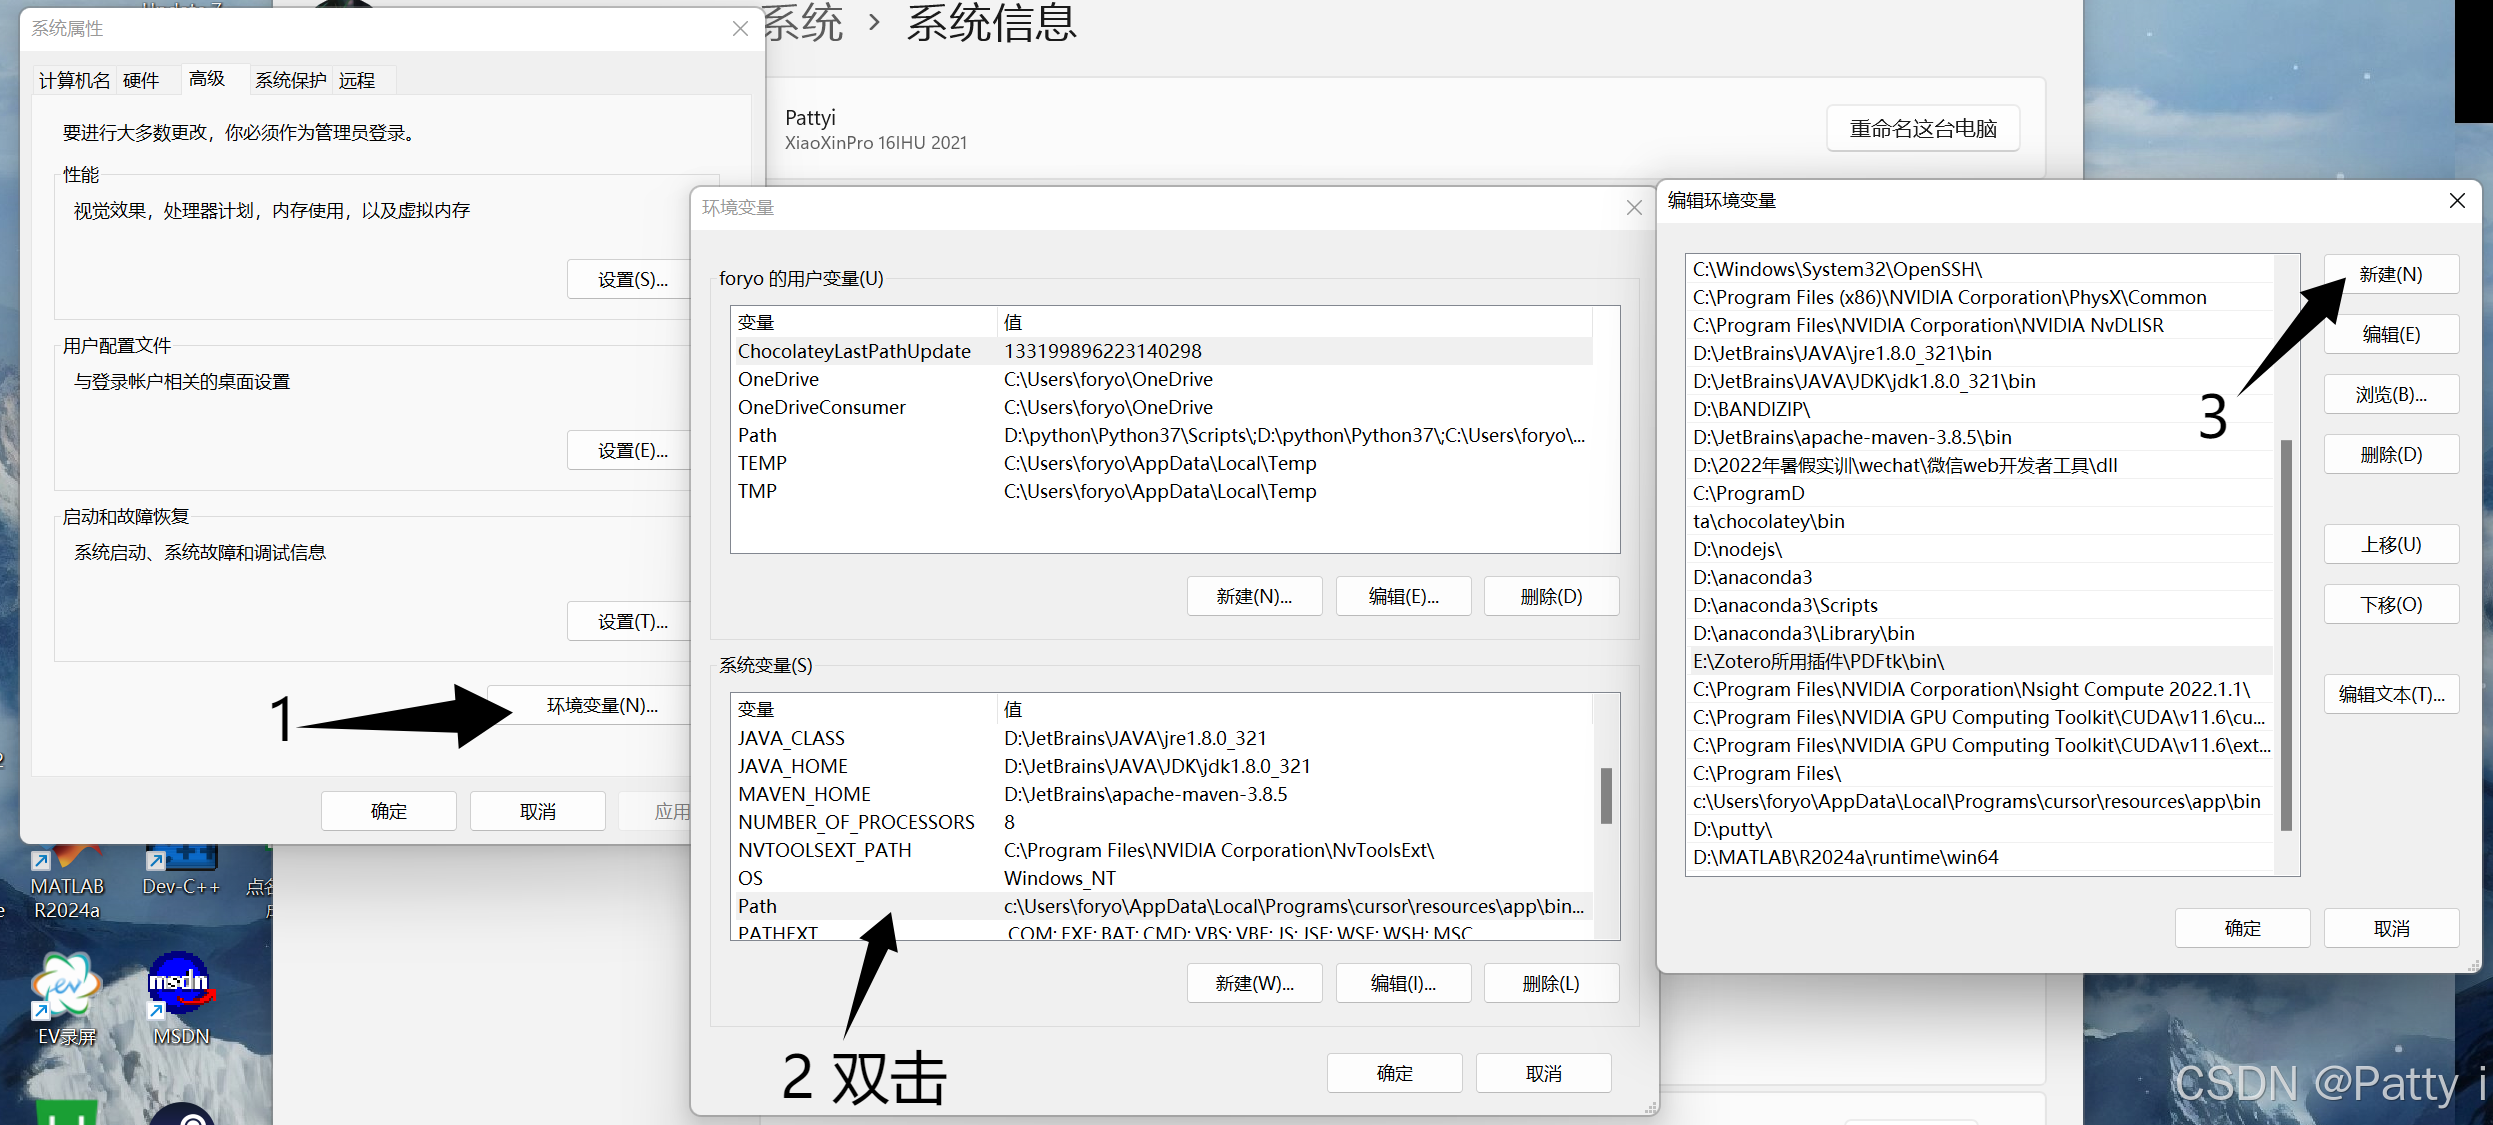
Task: Click 编辑文本(T)... button
Action: point(2390,694)
